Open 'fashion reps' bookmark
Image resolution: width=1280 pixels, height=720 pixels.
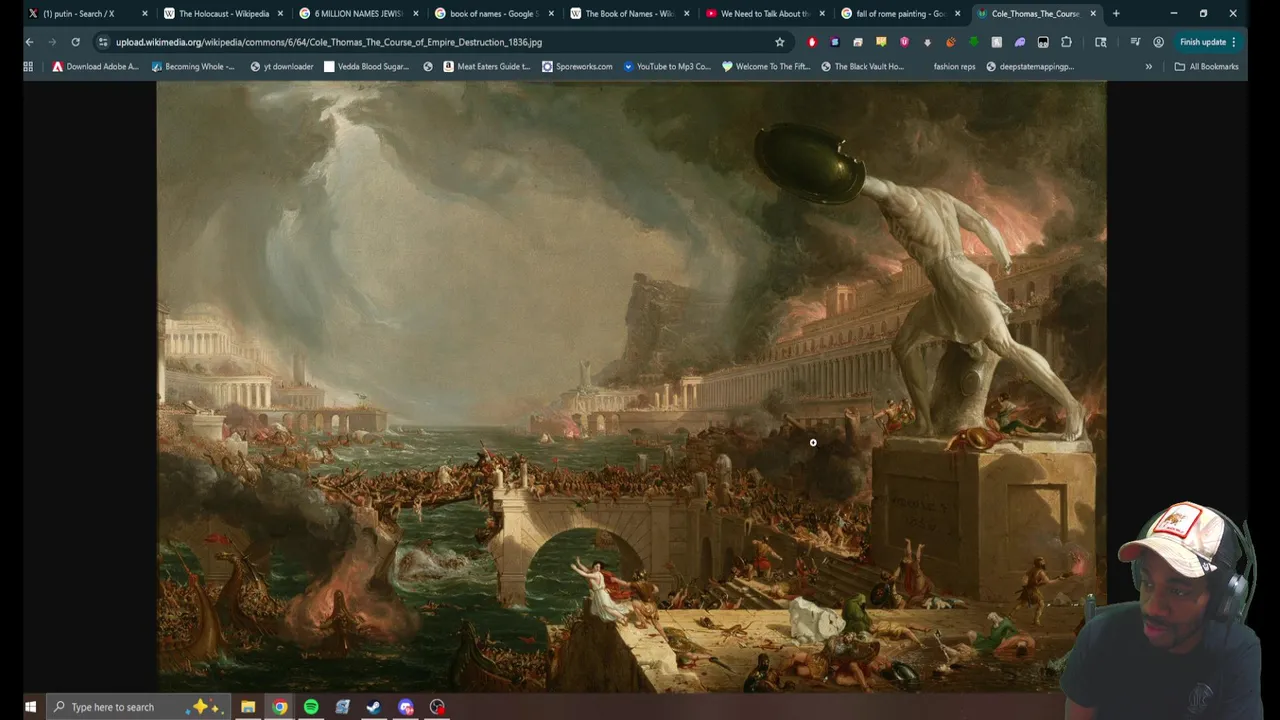954,66
